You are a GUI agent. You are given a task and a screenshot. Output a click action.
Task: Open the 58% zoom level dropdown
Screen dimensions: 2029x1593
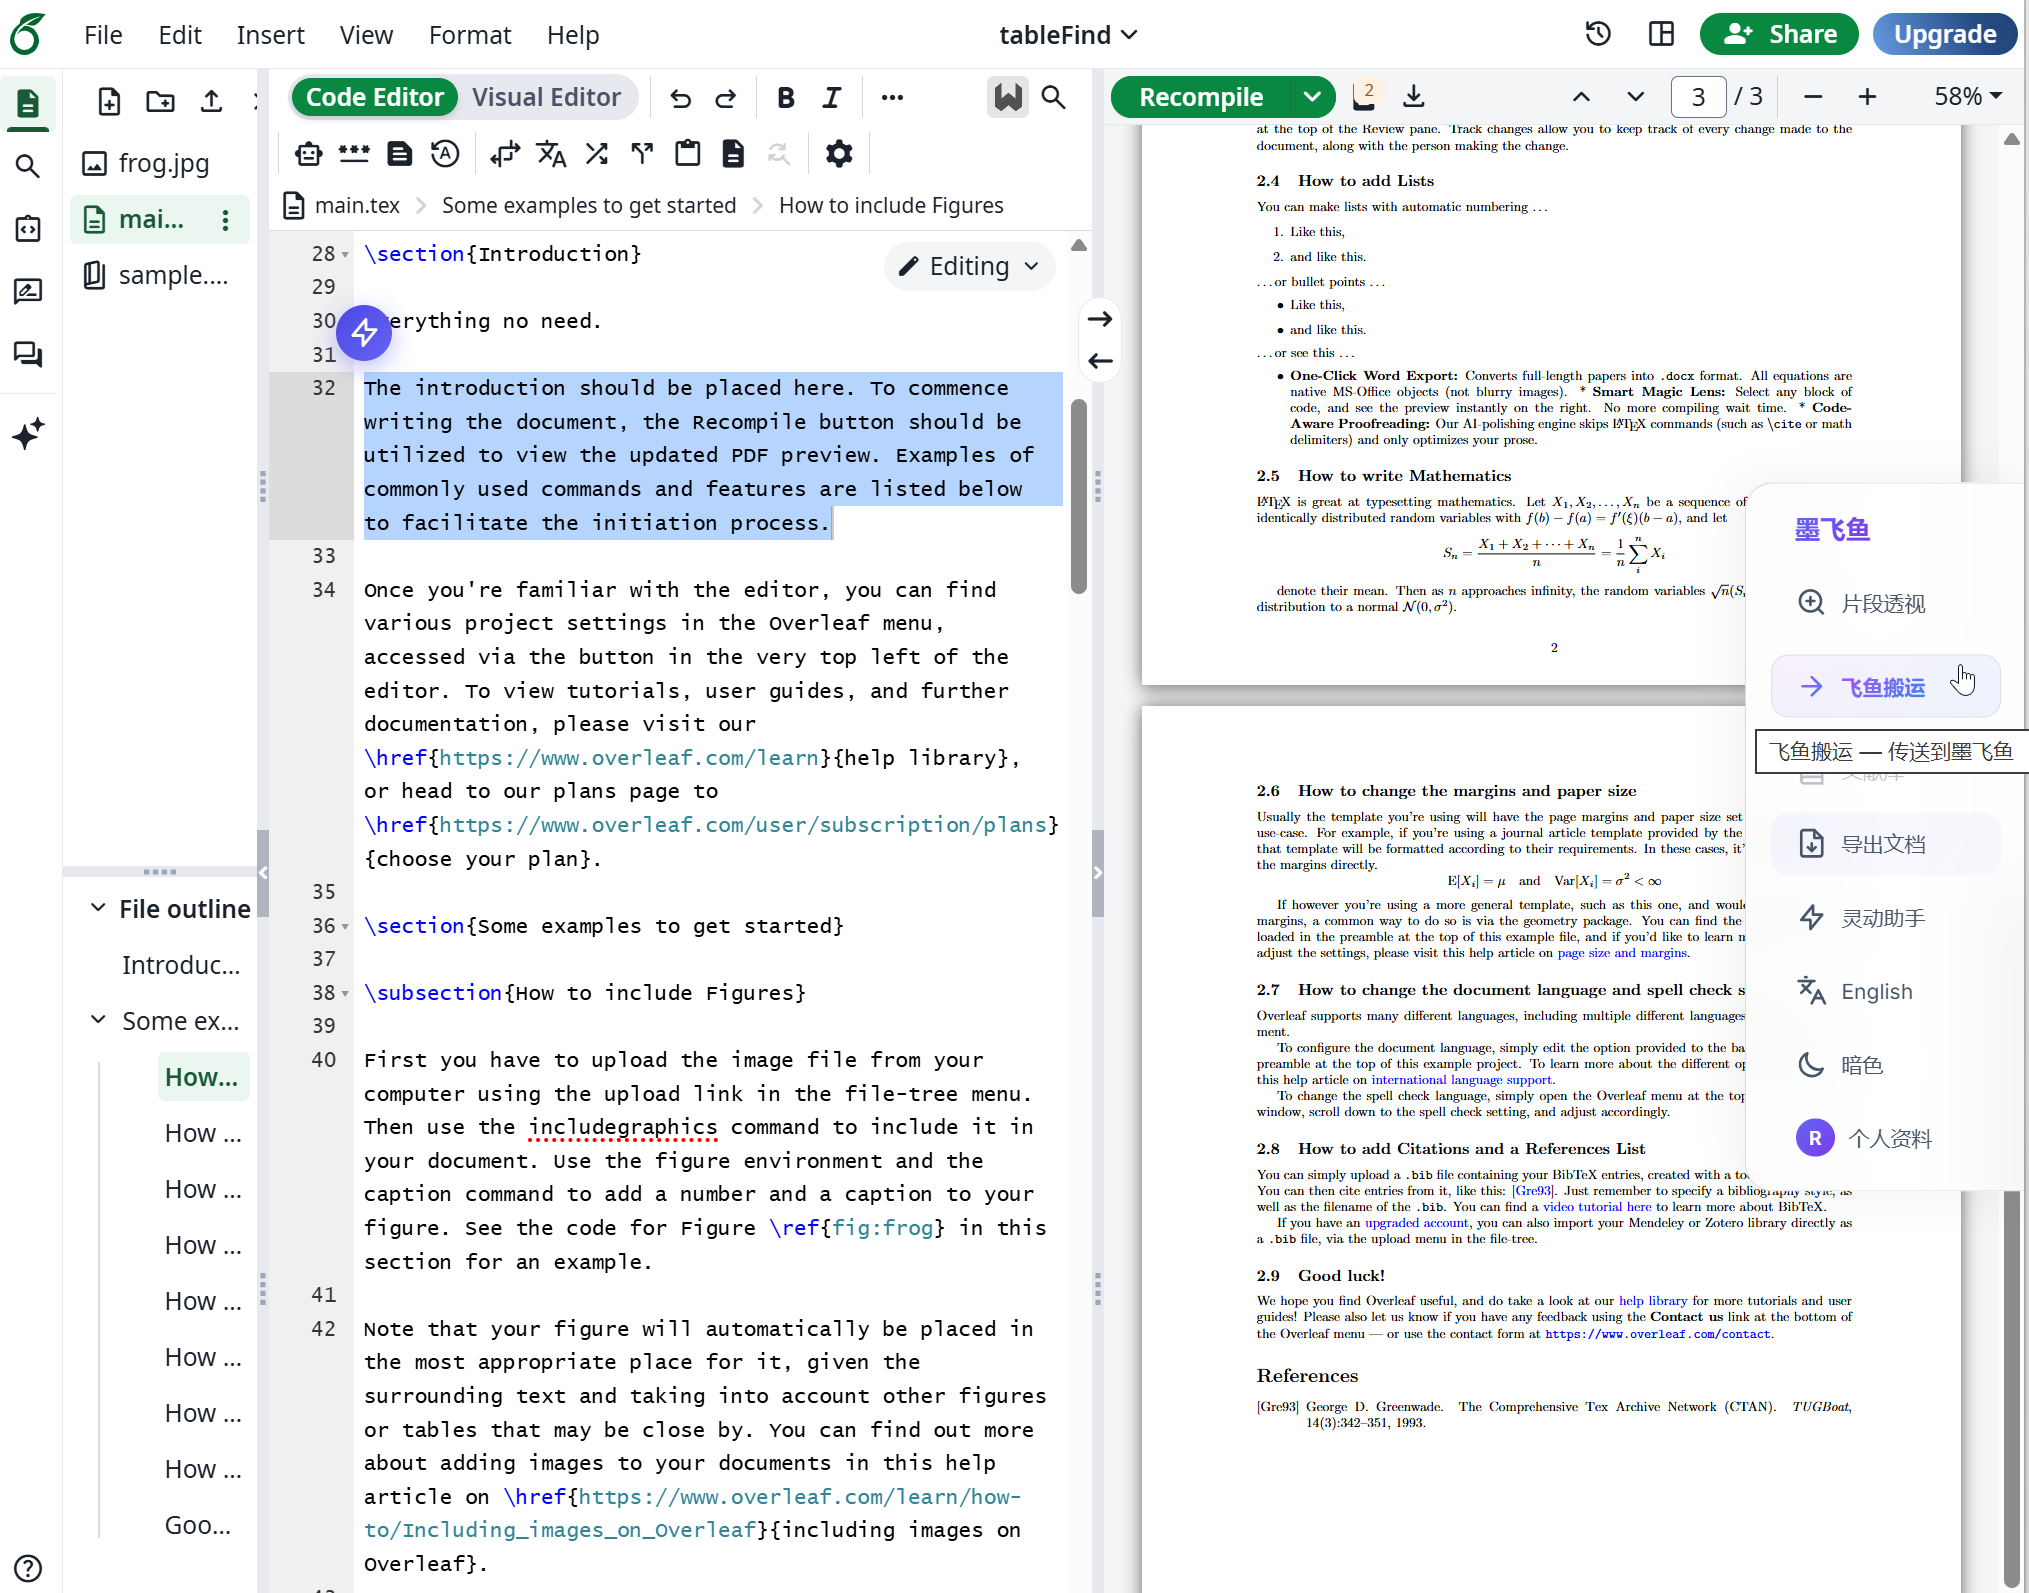click(x=1968, y=96)
